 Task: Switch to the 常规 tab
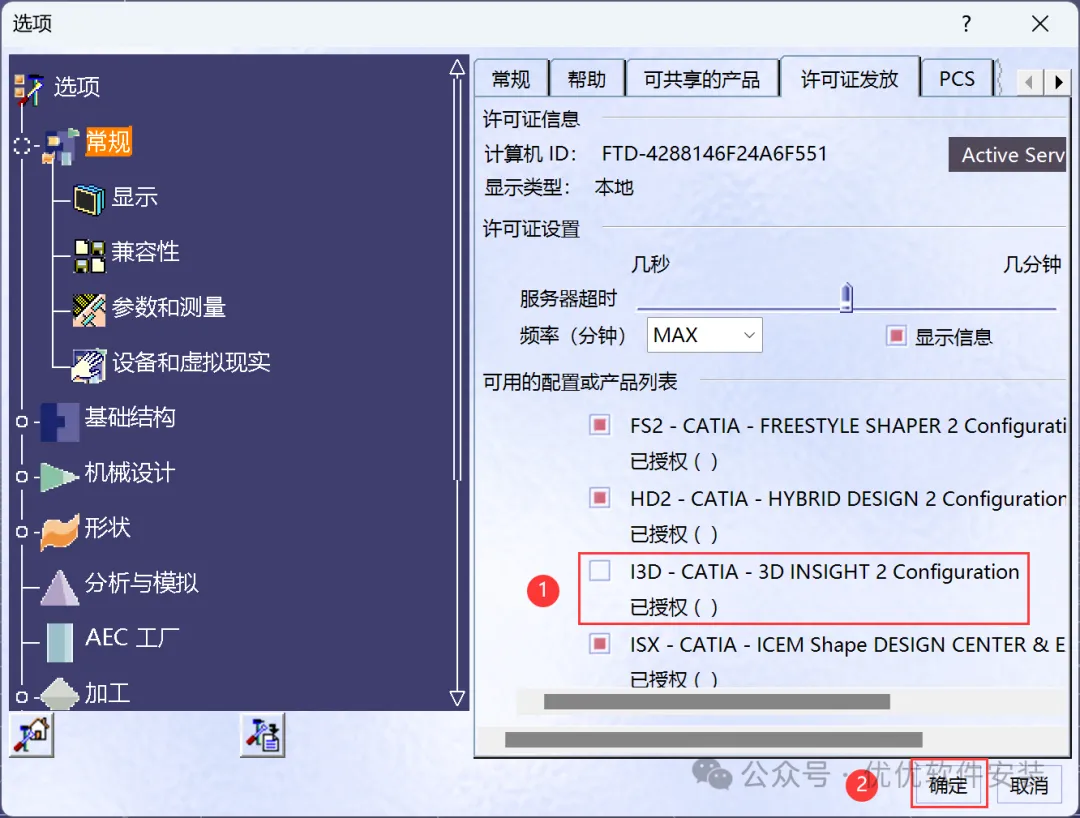coord(511,78)
